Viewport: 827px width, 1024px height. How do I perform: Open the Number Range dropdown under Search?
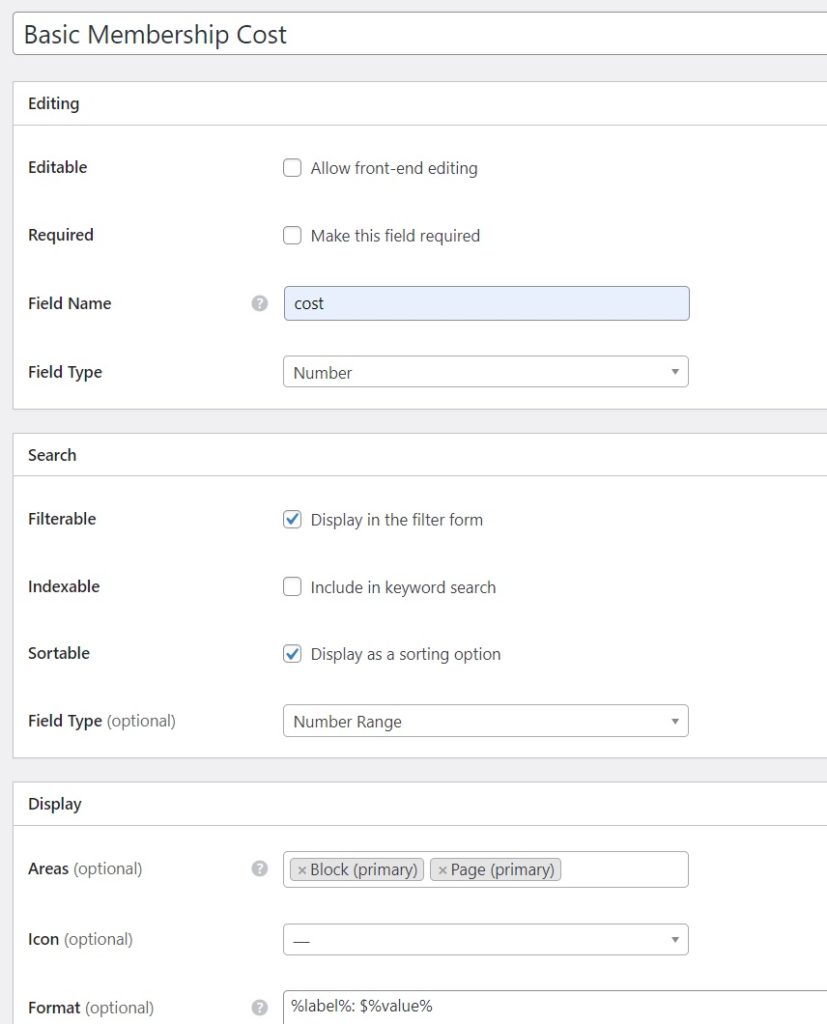pos(485,720)
